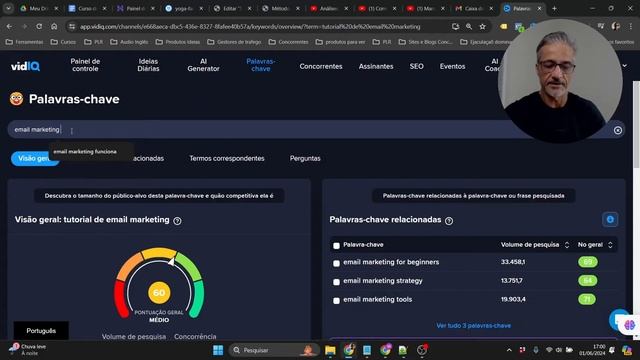Check email marketing tools row

coord(336,301)
